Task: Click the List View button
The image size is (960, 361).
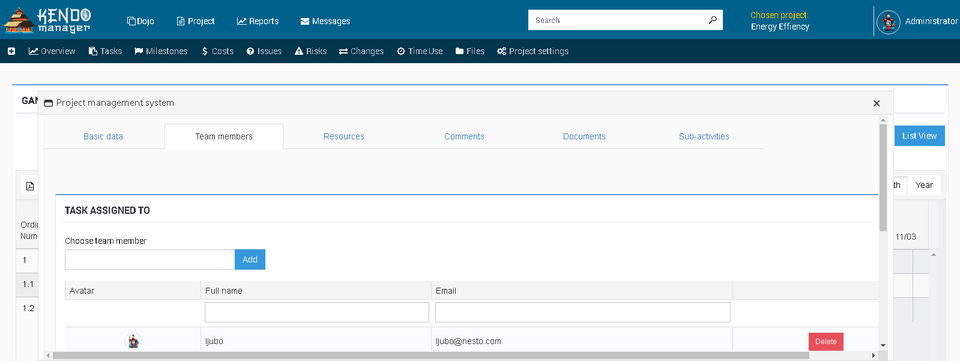Action: pyautogui.click(x=920, y=136)
